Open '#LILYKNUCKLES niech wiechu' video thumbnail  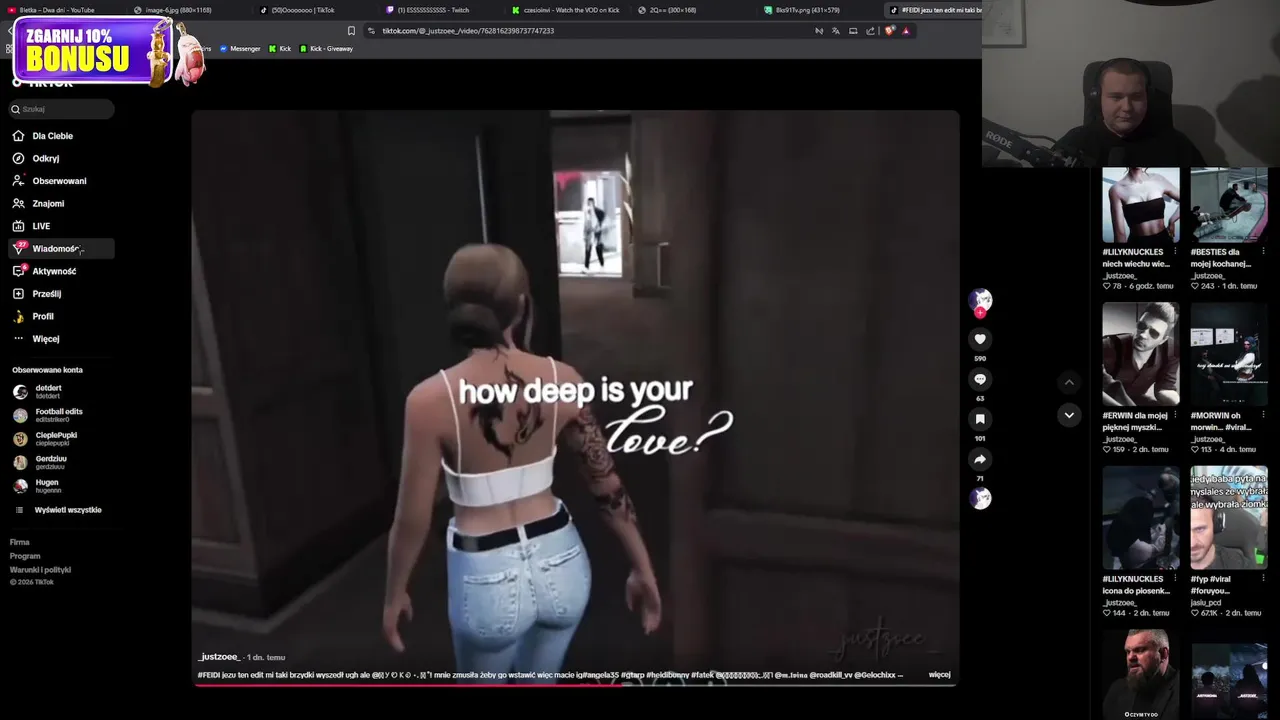(x=1140, y=205)
